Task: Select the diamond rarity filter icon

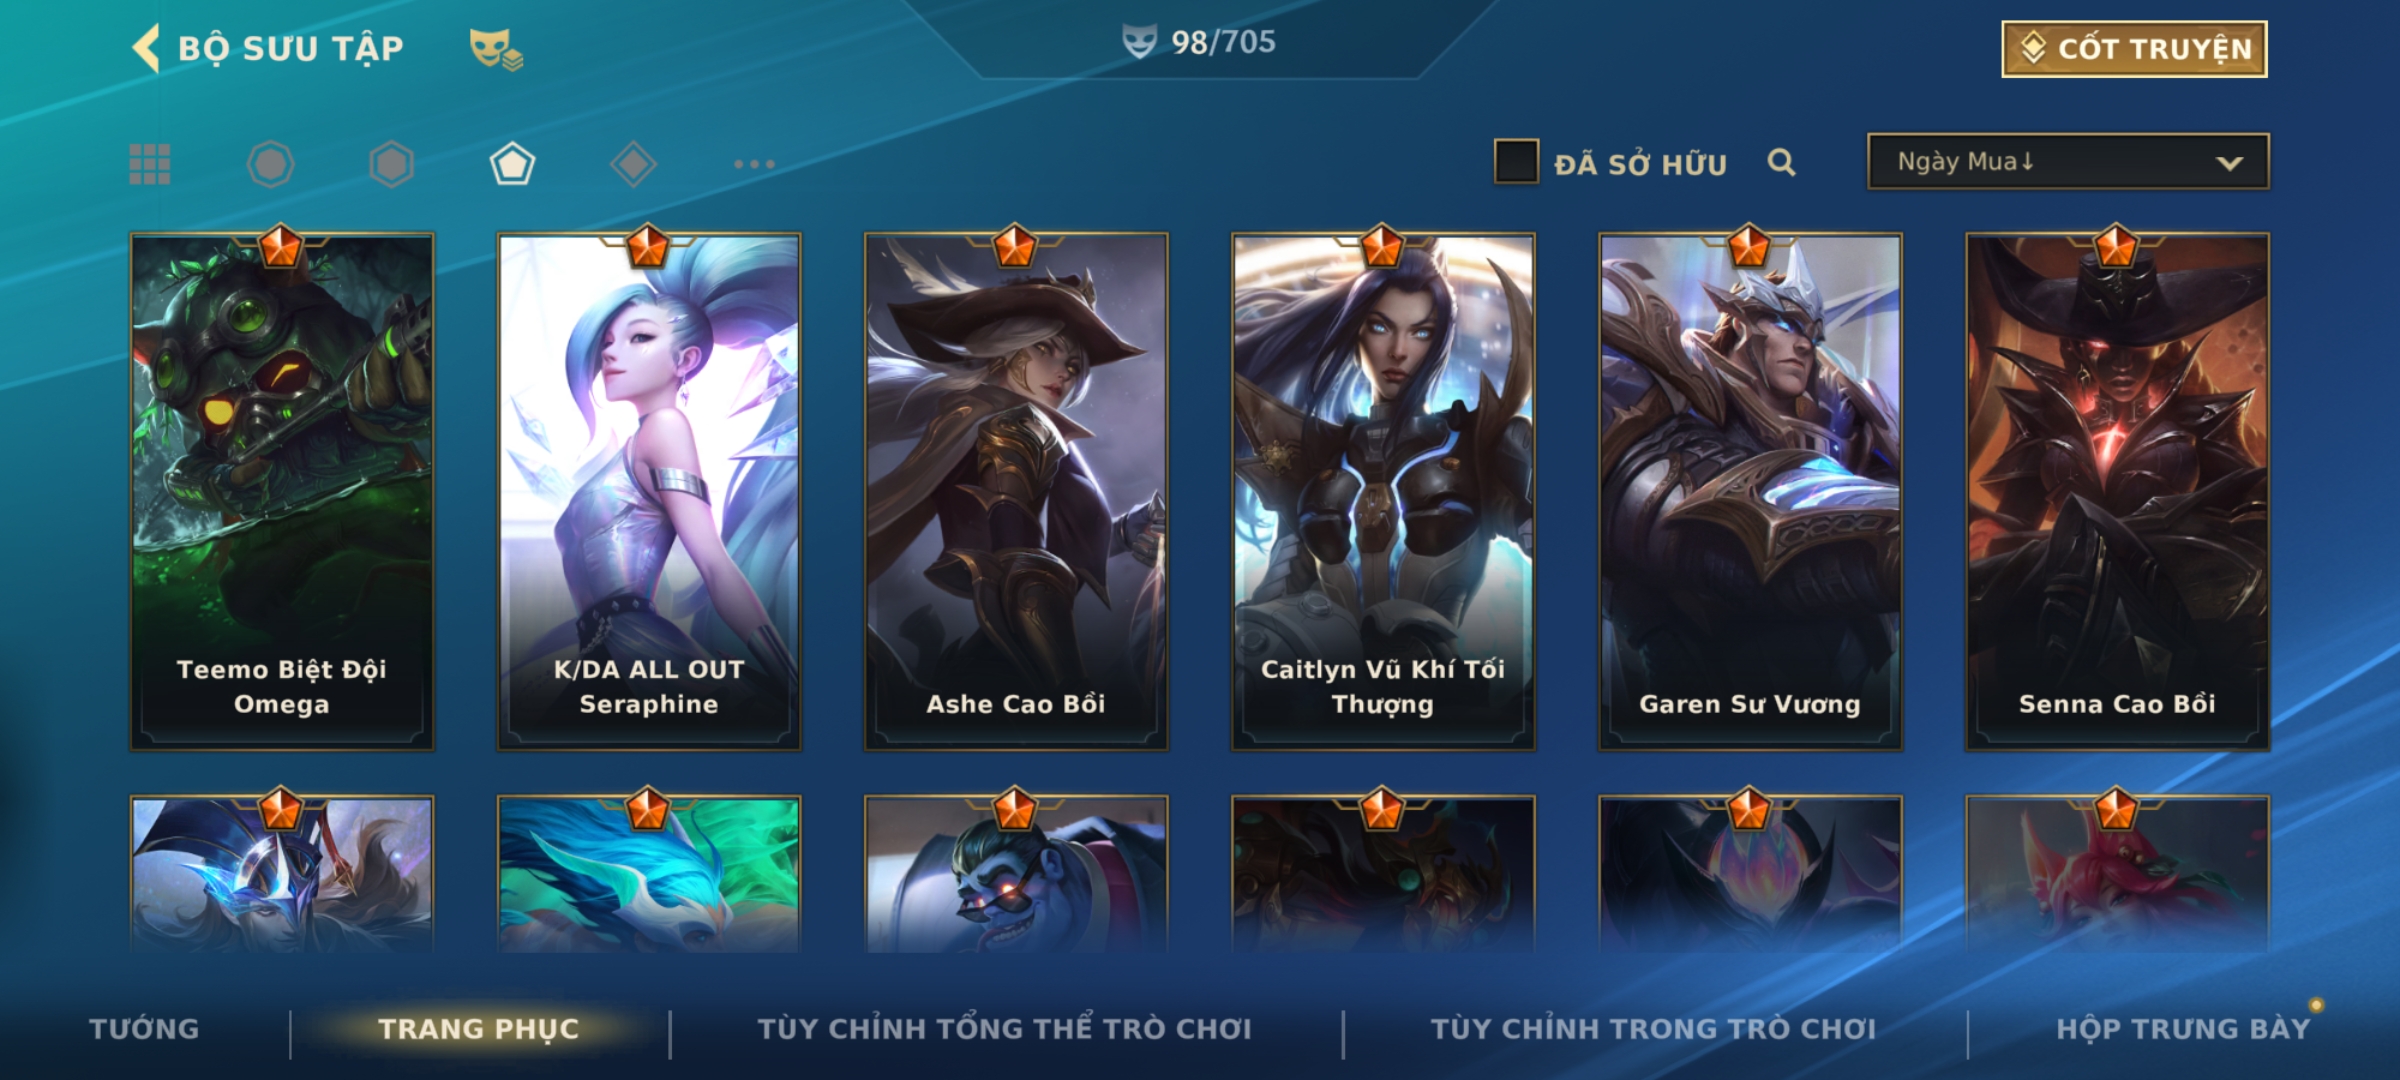Action: pyautogui.click(x=633, y=164)
